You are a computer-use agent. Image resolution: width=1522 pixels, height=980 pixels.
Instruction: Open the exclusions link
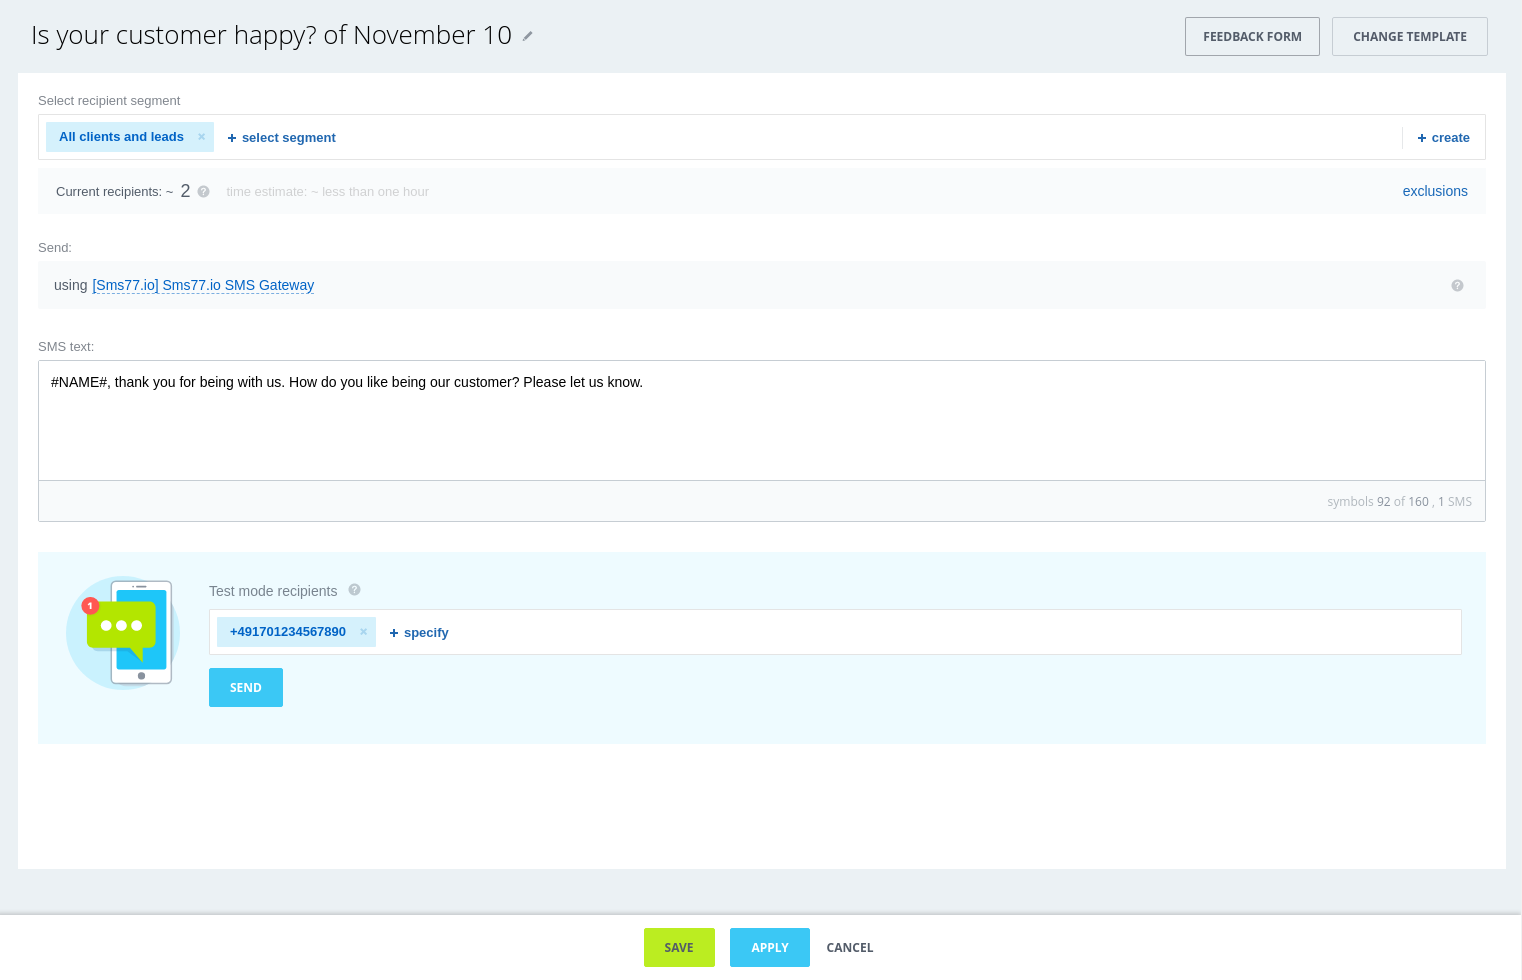click(1434, 191)
